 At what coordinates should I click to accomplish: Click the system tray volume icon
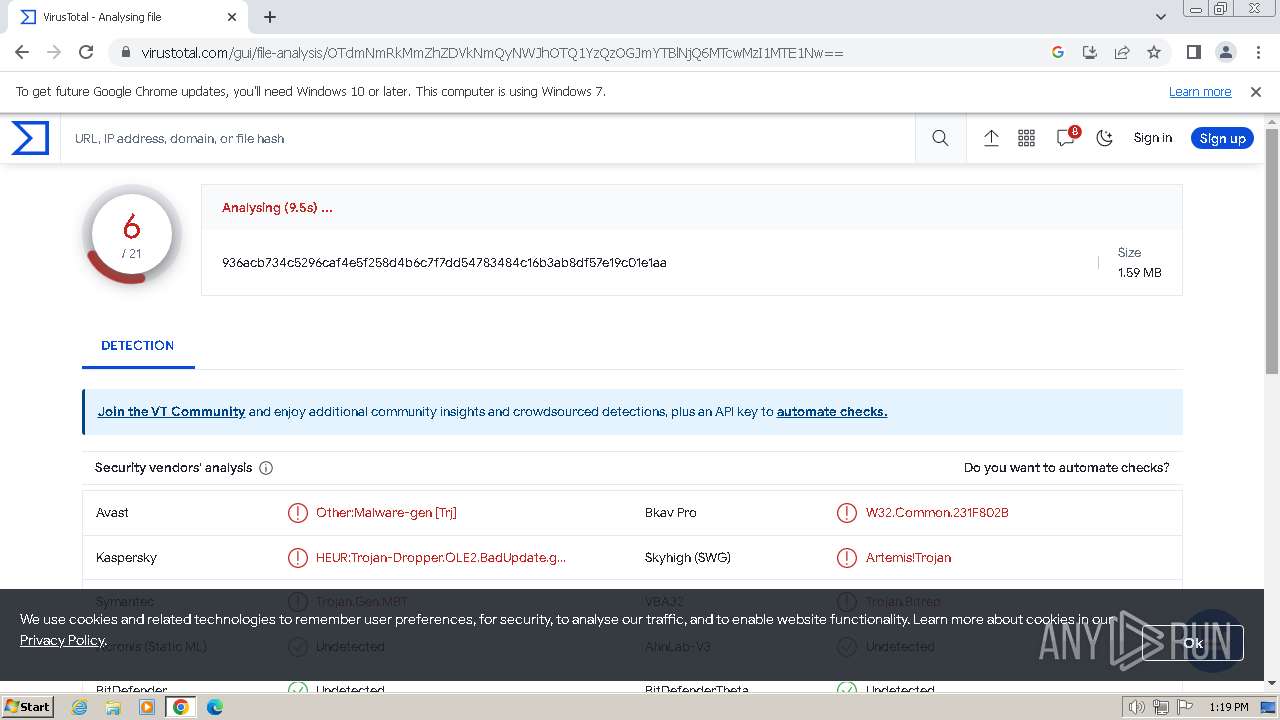(1136, 707)
